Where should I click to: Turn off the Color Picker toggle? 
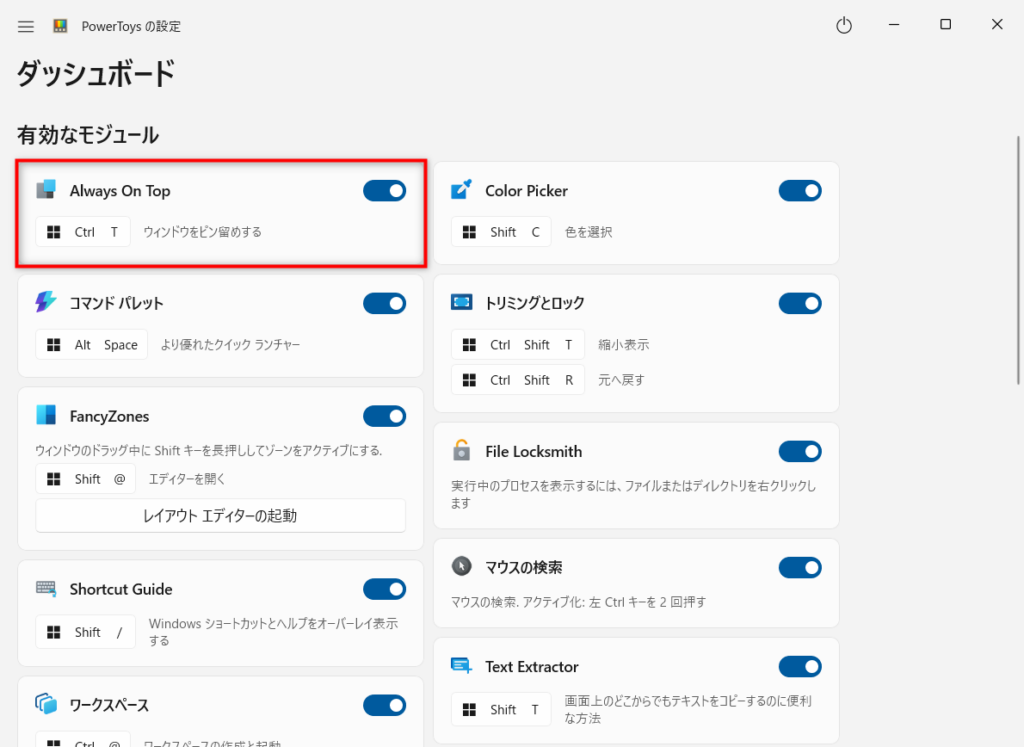click(x=800, y=191)
